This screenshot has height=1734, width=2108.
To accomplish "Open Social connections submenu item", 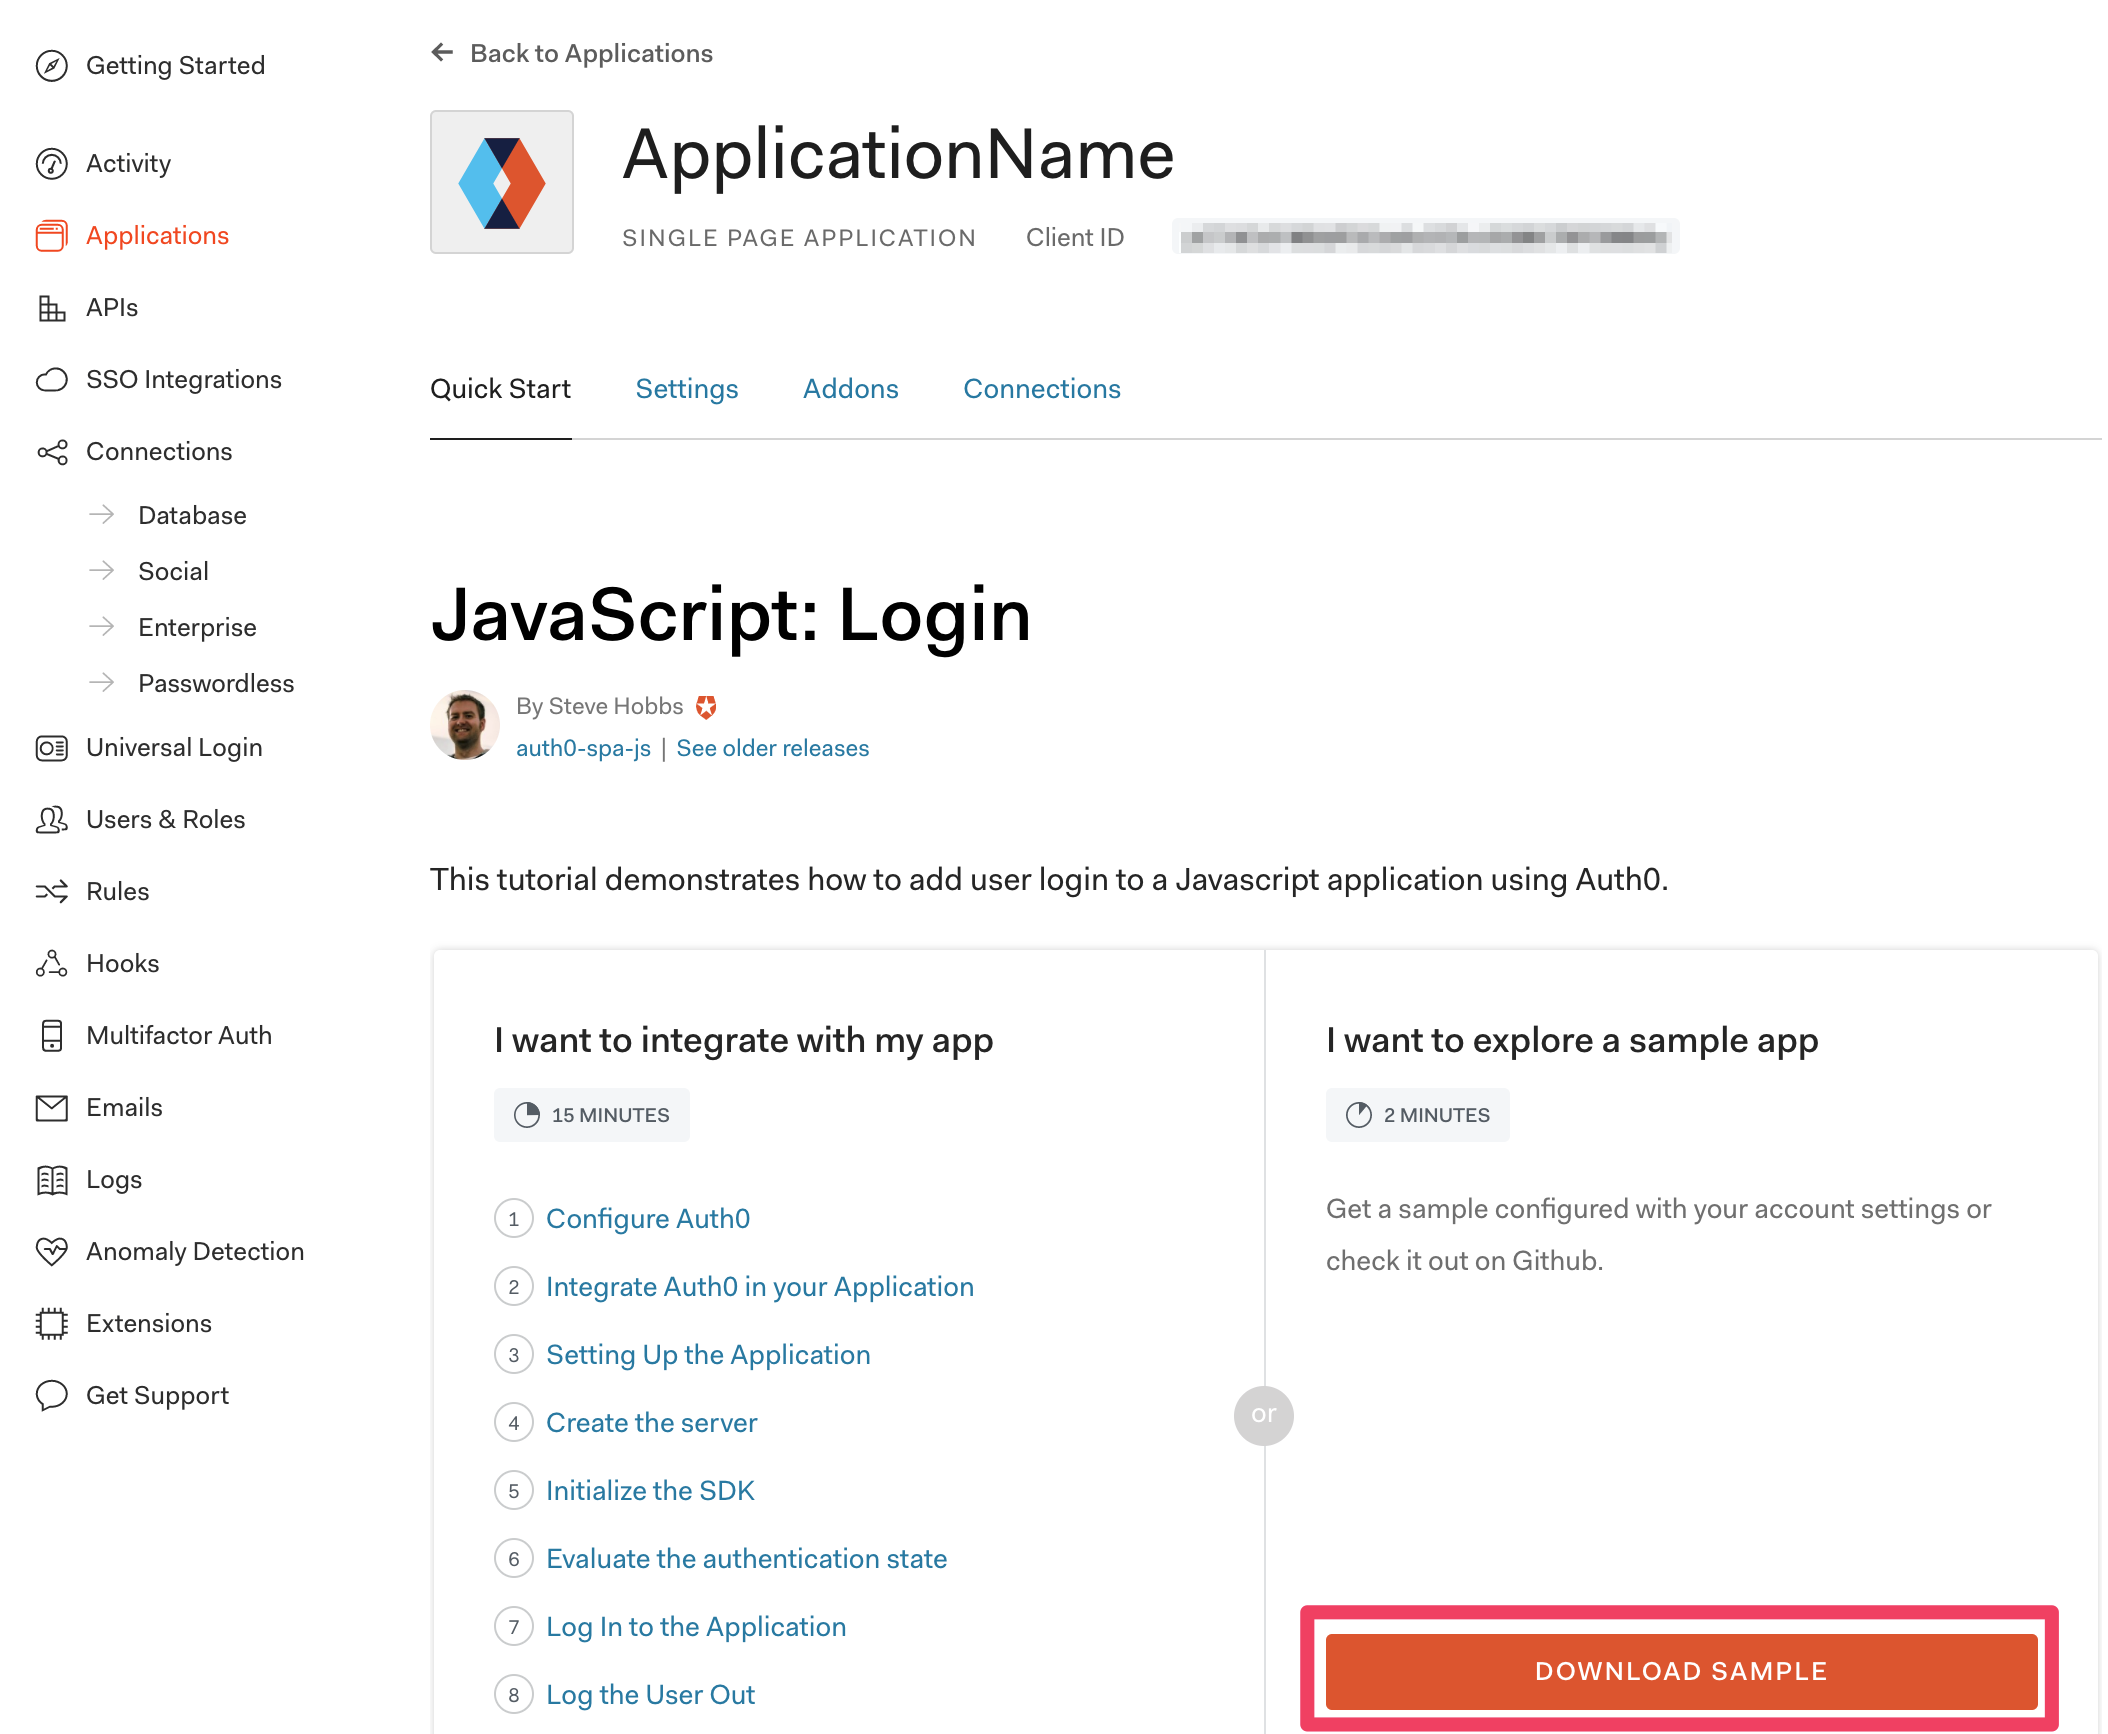I will click(x=173, y=572).
